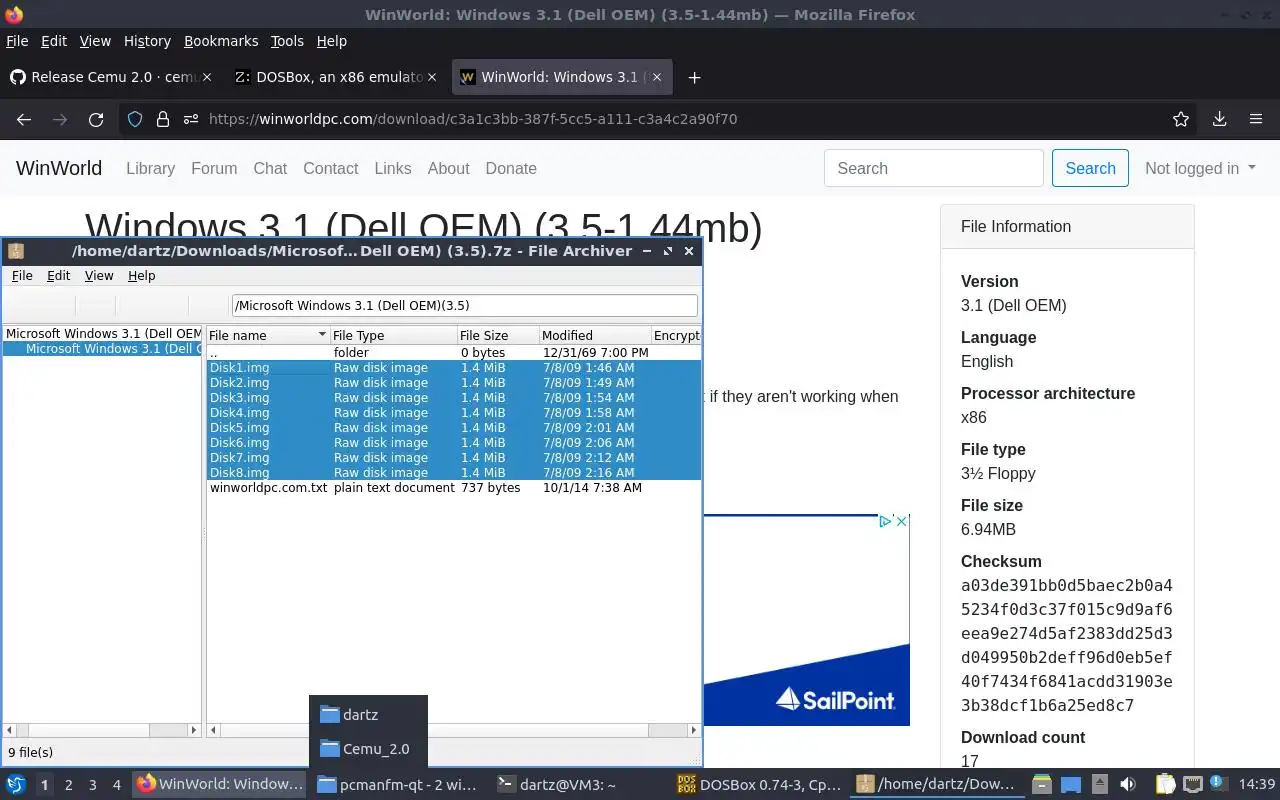Open the dartz@VM3 terminal taskbar entry

pyautogui.click(x=577, y=785)
